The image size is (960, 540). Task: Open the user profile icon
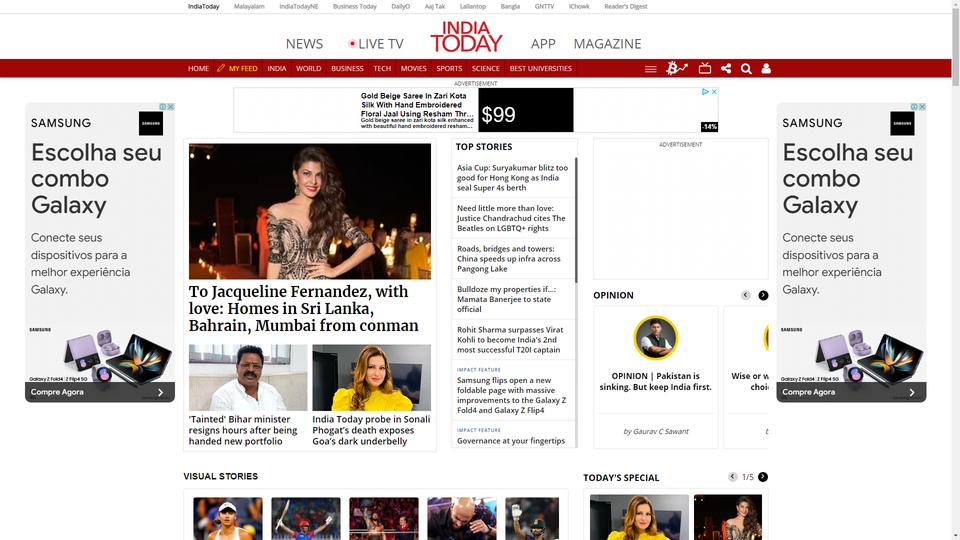766,69
